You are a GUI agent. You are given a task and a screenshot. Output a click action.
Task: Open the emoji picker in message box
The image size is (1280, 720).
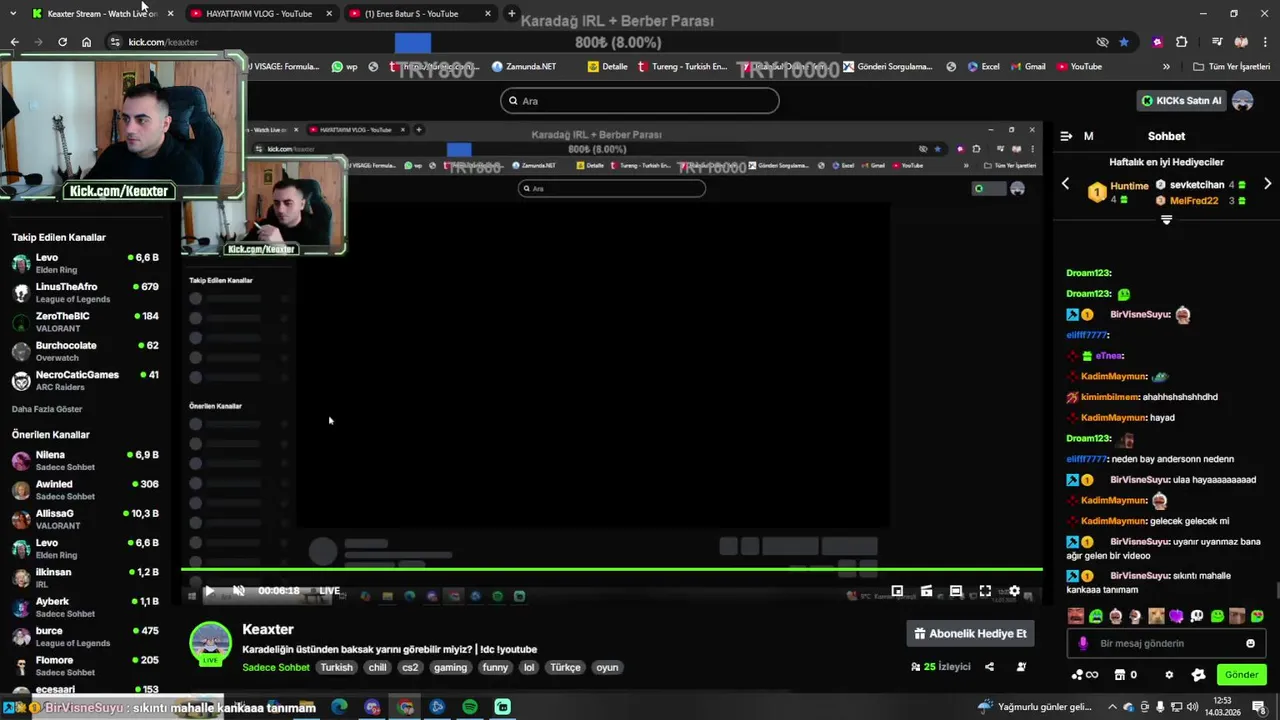1250,643
